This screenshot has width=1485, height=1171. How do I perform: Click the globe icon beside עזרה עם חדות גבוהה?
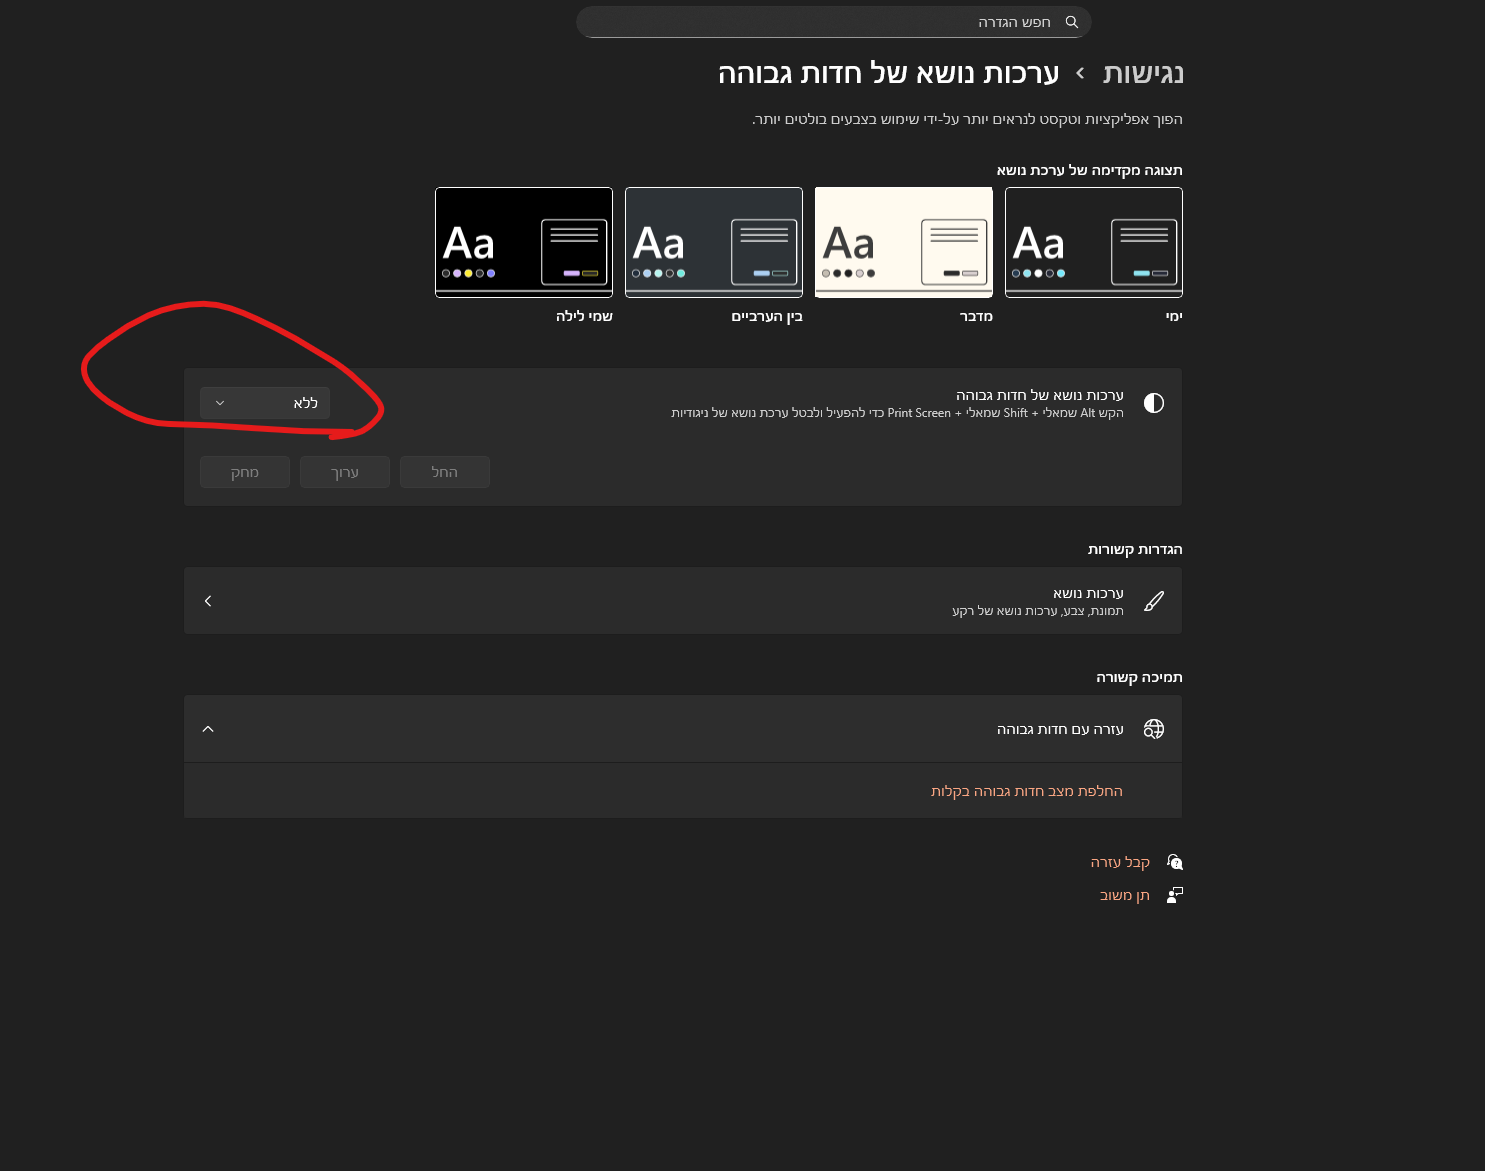pos(1154,729)
